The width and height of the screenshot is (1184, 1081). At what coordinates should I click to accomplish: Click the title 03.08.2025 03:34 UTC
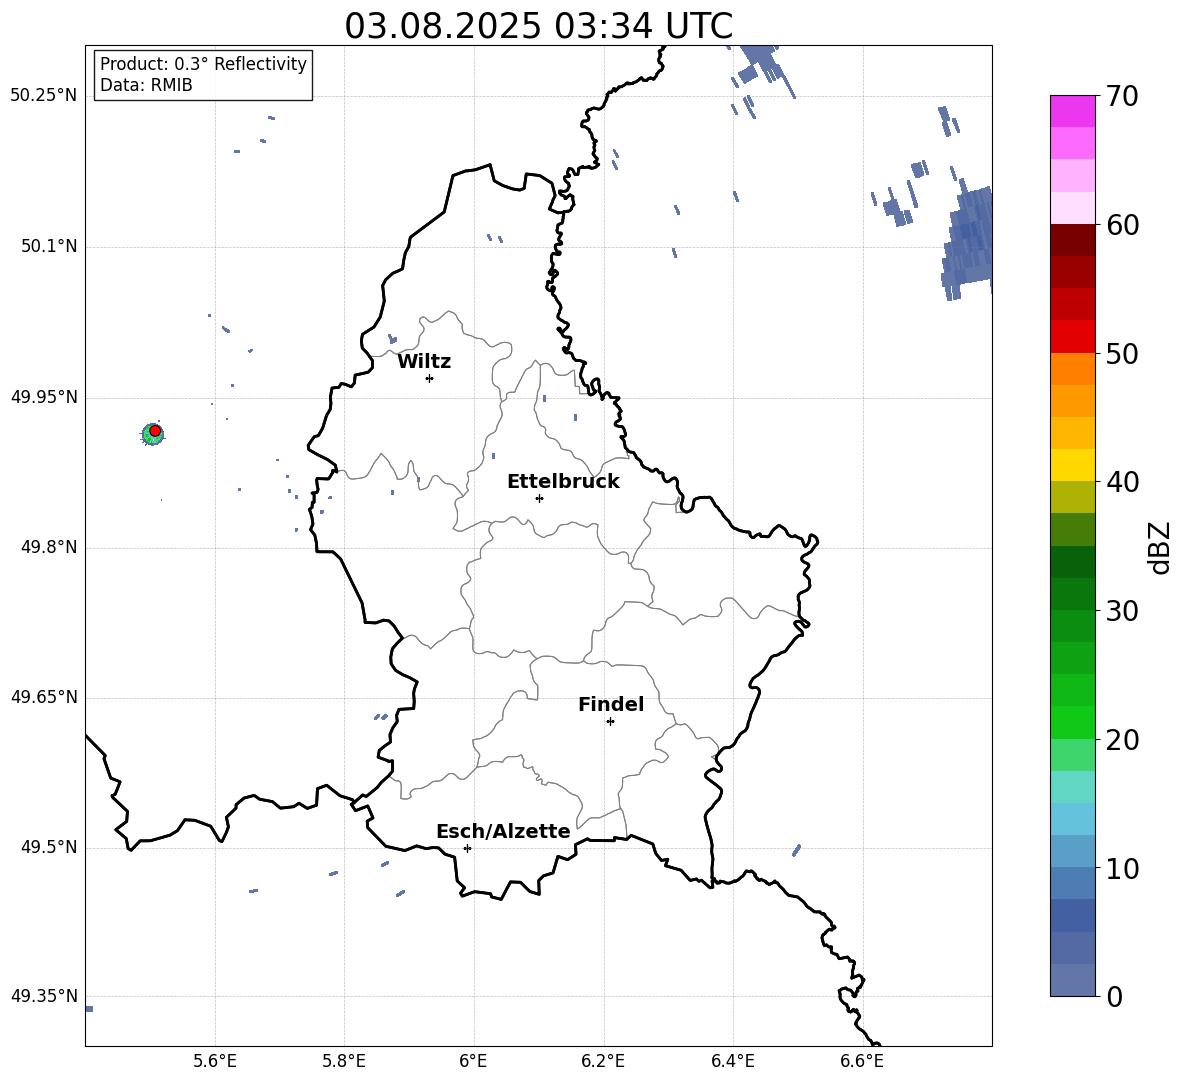[538, 26]
